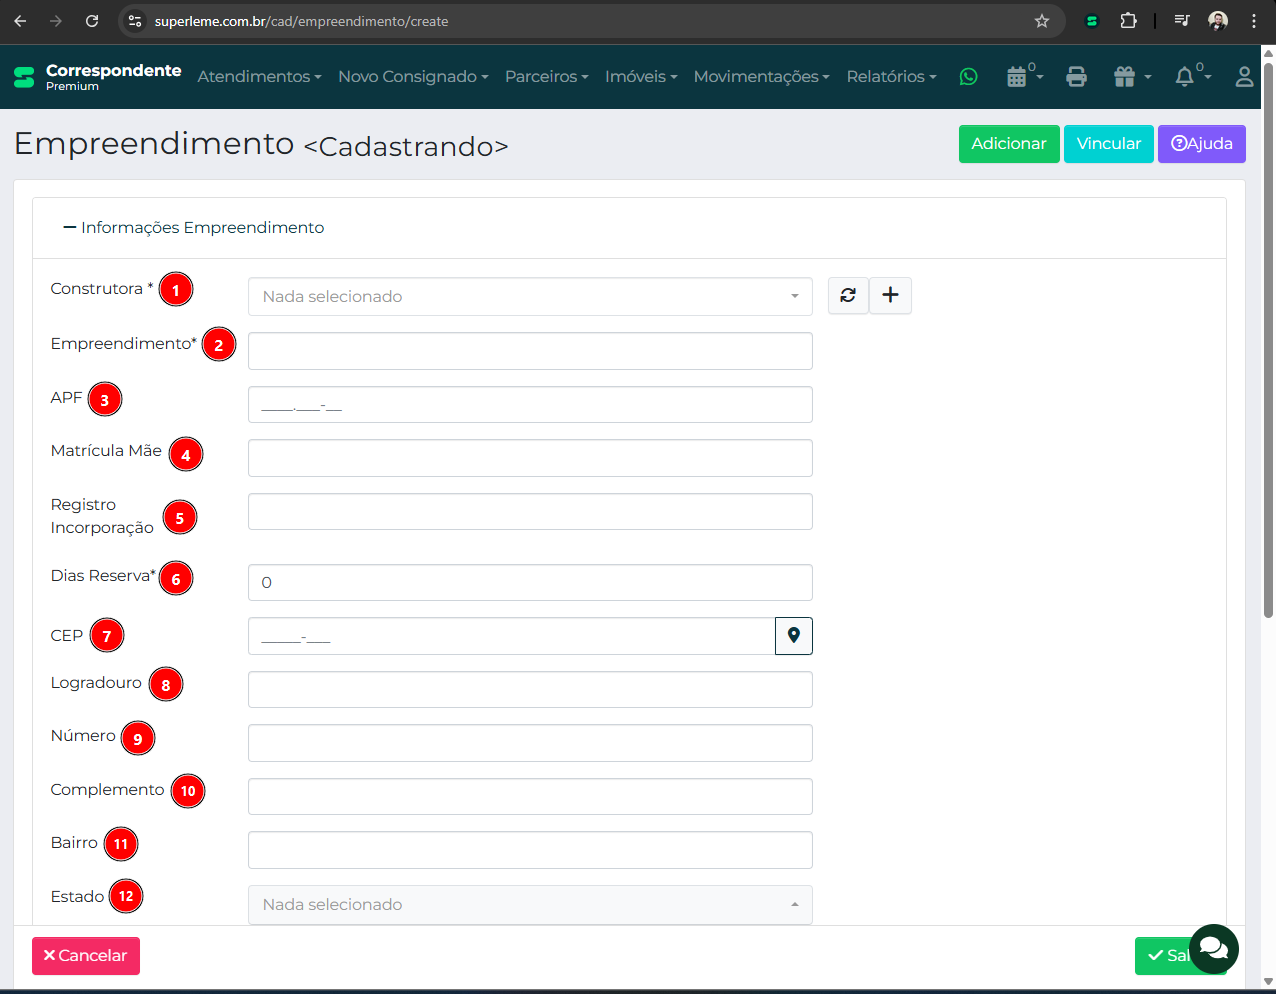1276x994 pixels.
Task: Expand the Construtora dropdown
Action: click(530, 297)
